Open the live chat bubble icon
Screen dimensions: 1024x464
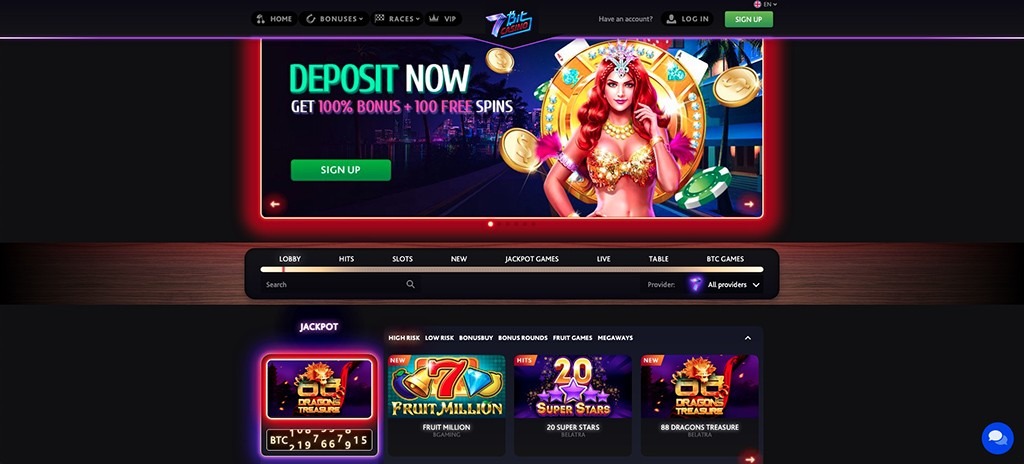tap(997, 438)
